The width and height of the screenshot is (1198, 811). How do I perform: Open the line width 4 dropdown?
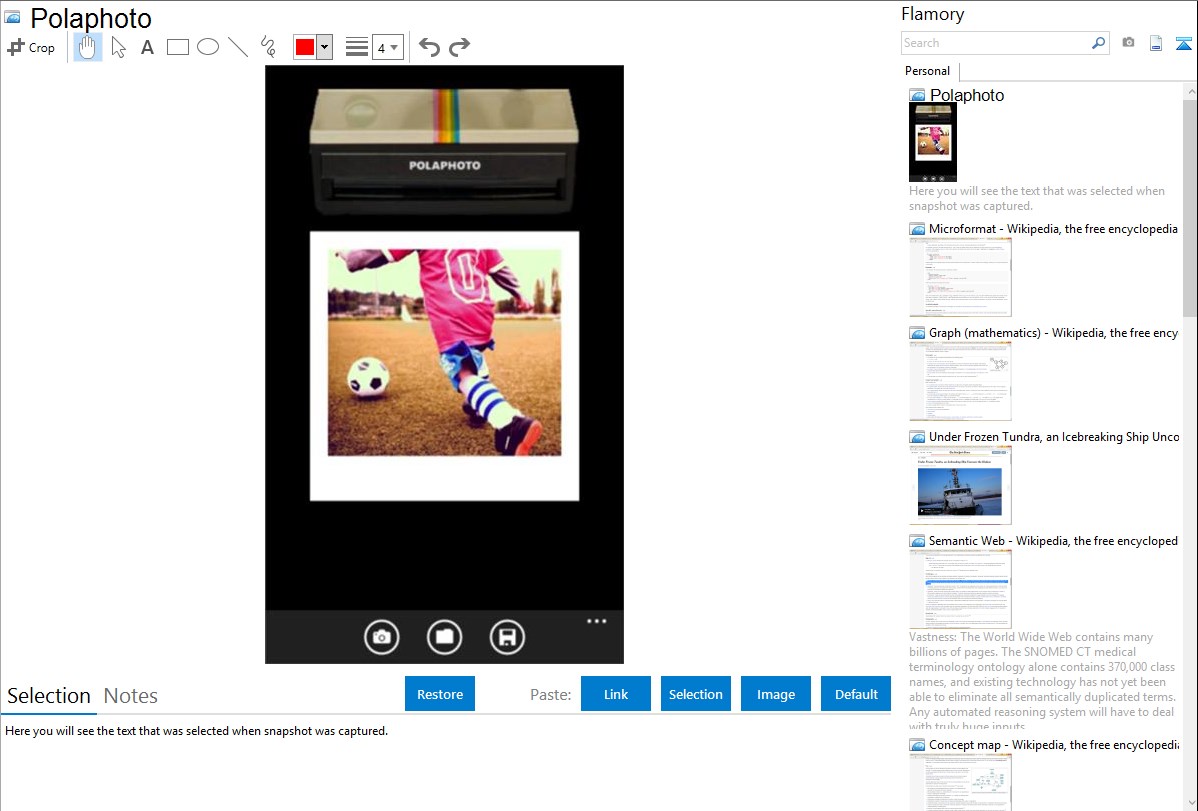(388, 48)
